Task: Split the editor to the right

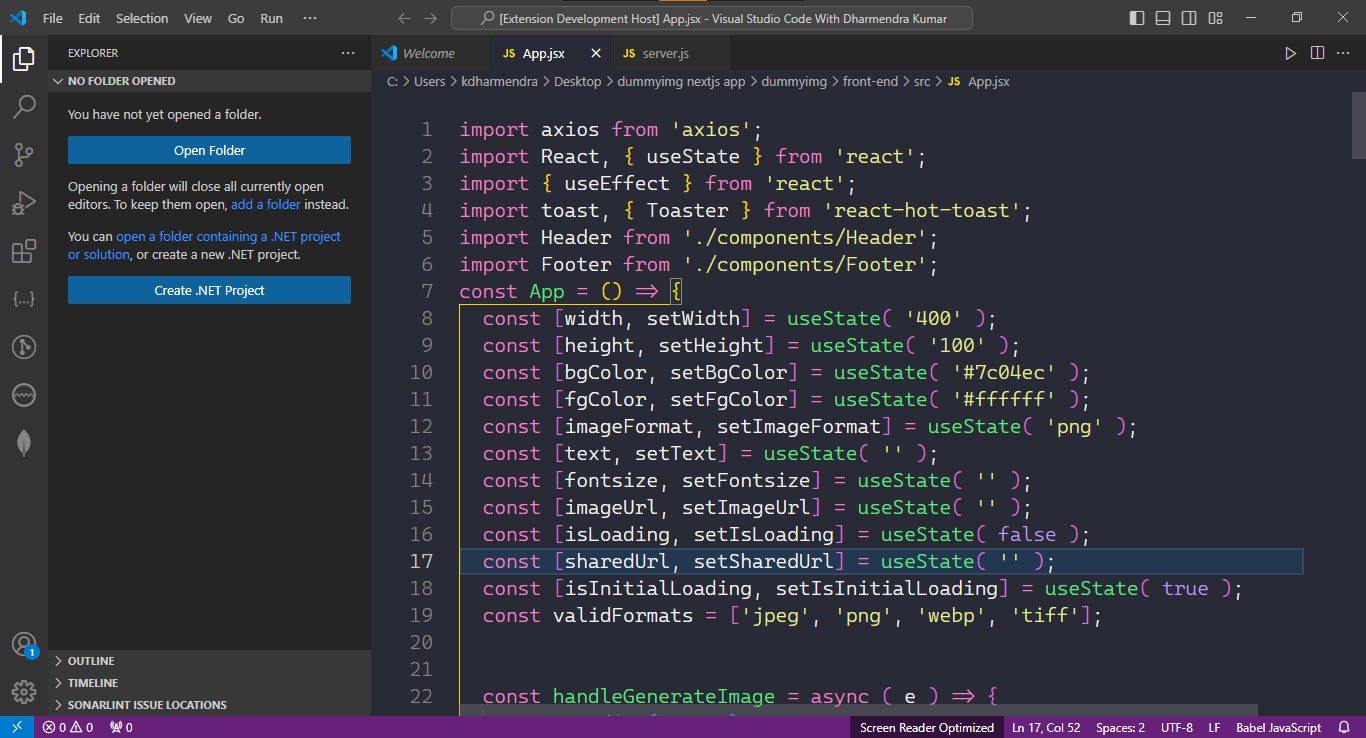Action: coord(1317,53)
